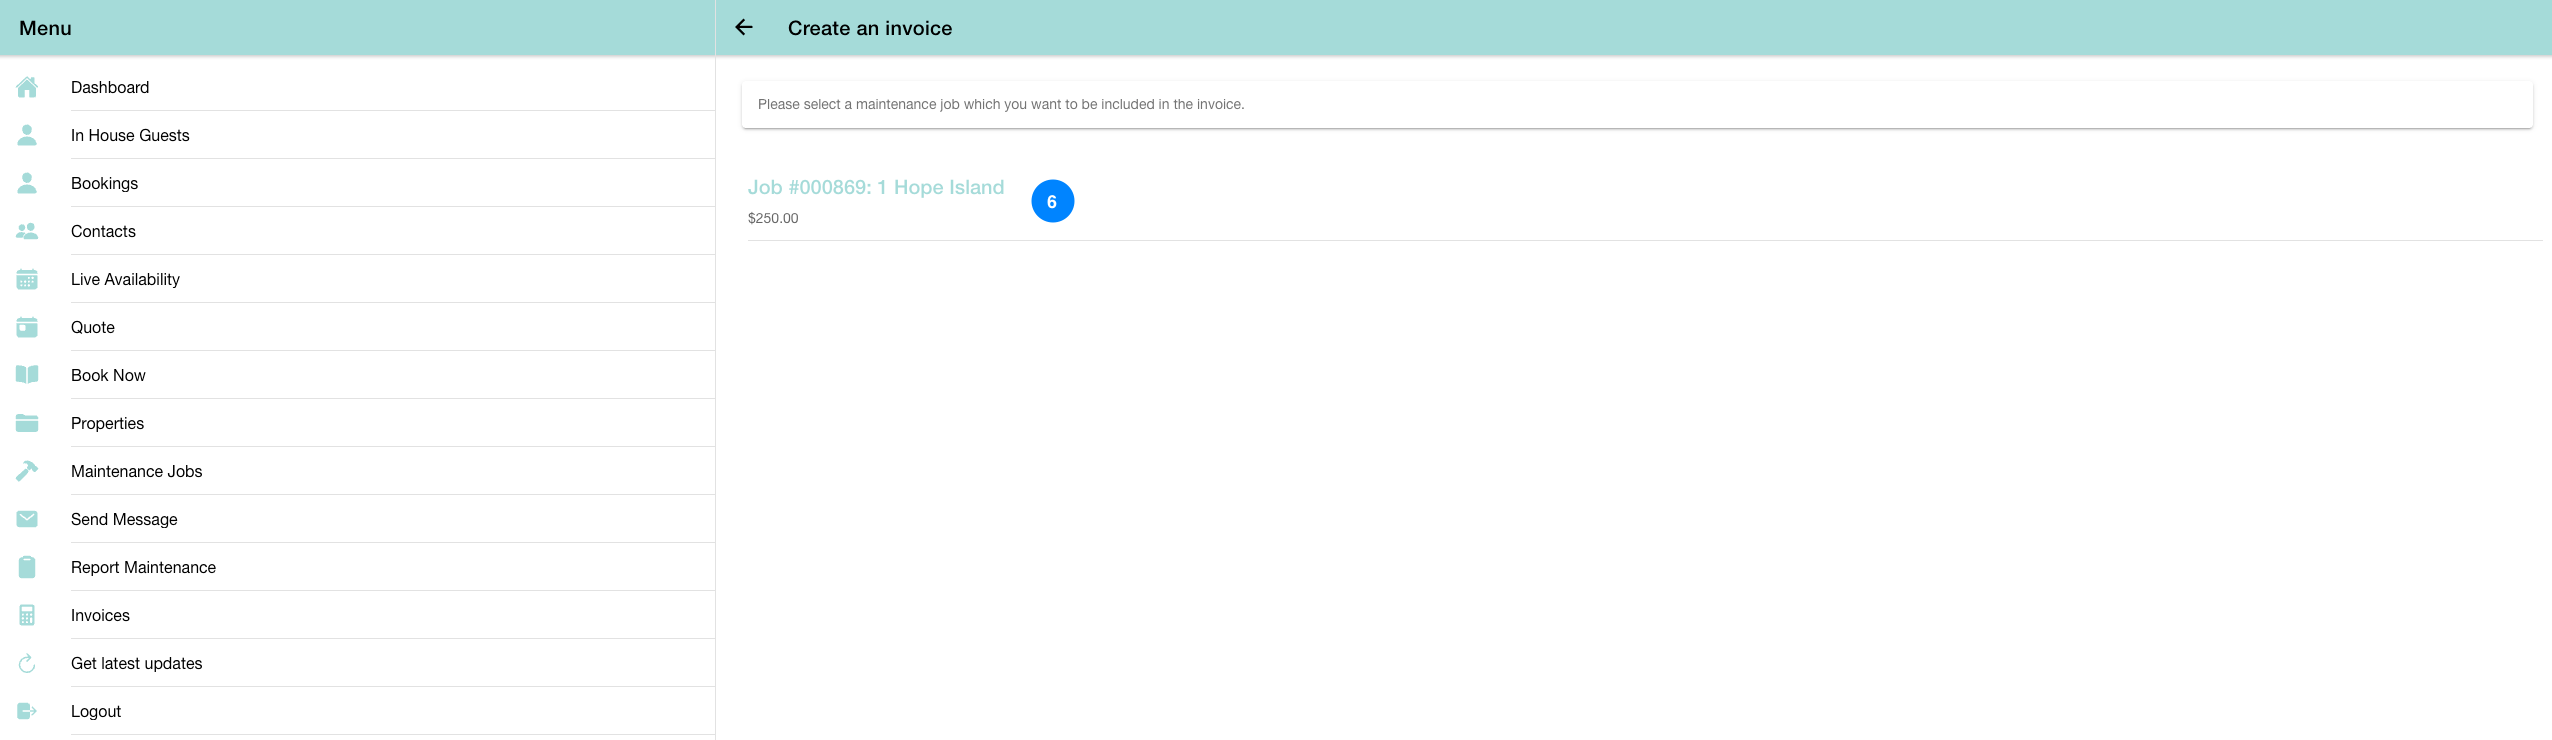2552x740 pixels.
Task: Select Quote from the side menu
Action: coord(92,327)
